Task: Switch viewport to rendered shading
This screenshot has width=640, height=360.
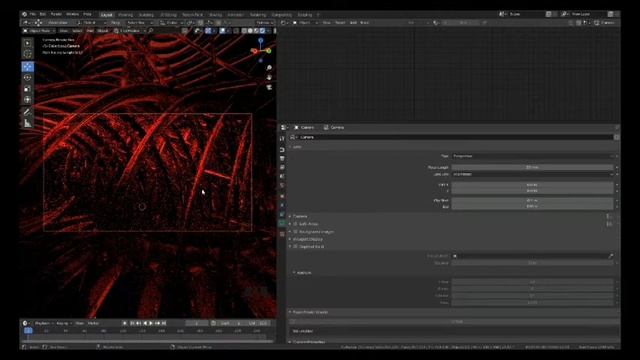Action: [x=262, y=31]
